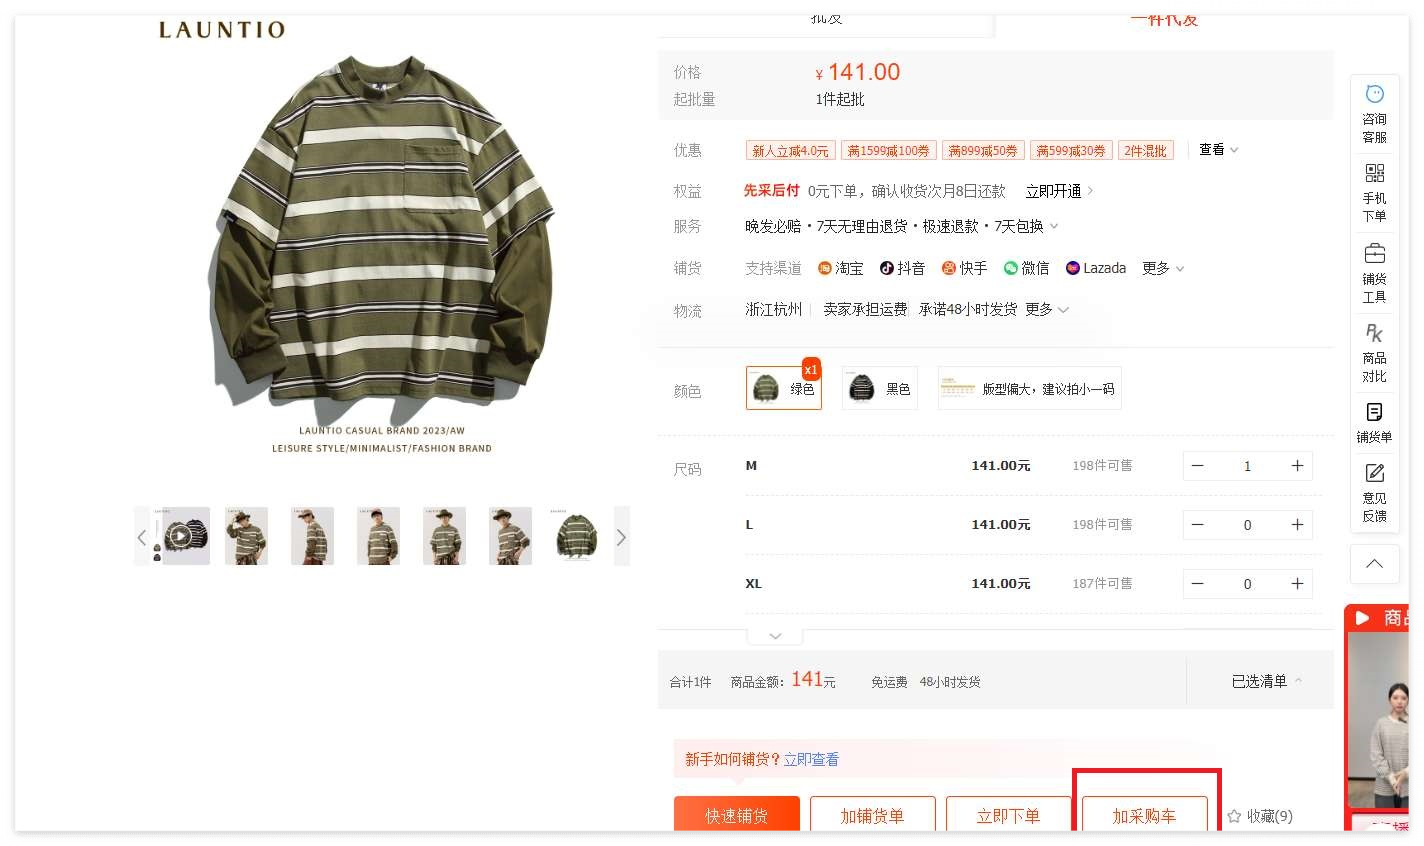Select third thumbnail with brown pants
This screenshot has width=1424, height=846.
click(x=313, y=536)
